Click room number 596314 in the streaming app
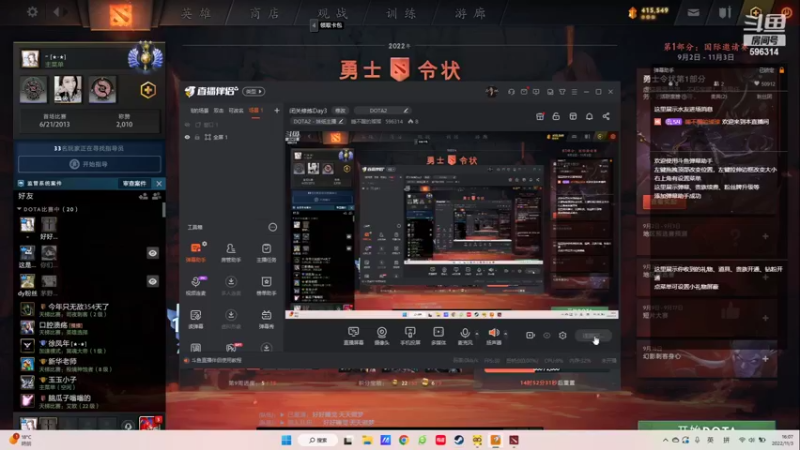This screenshot has width=800, height=450. click(394, 121)
